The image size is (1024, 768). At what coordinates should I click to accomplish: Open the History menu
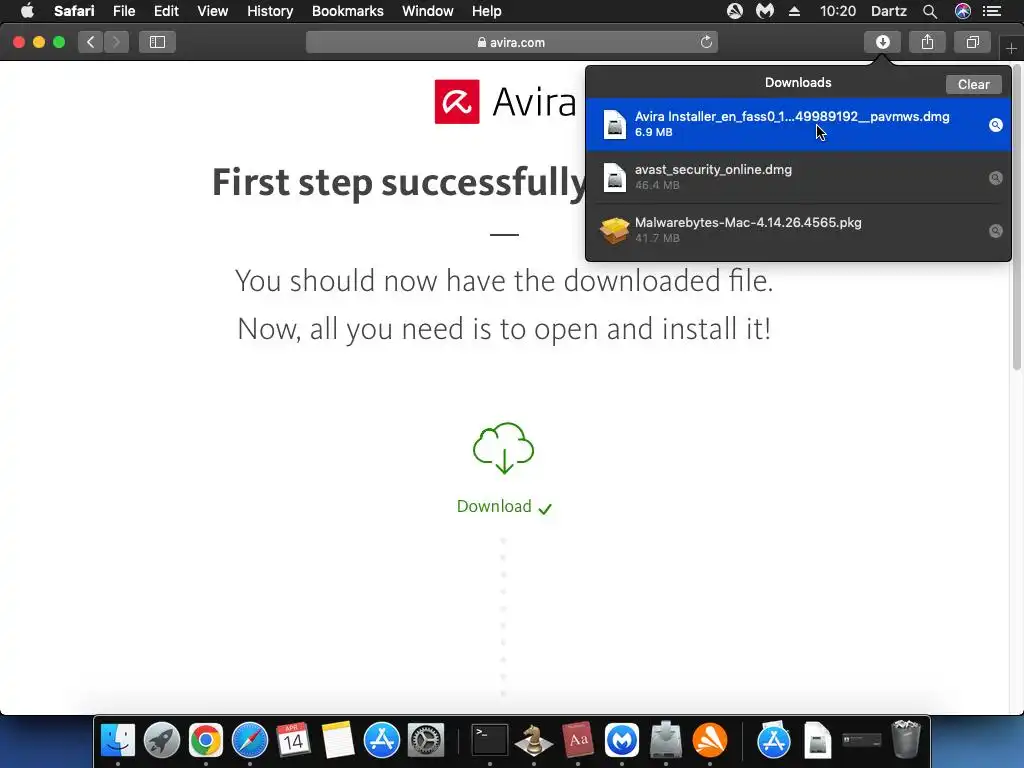point(270,11)
